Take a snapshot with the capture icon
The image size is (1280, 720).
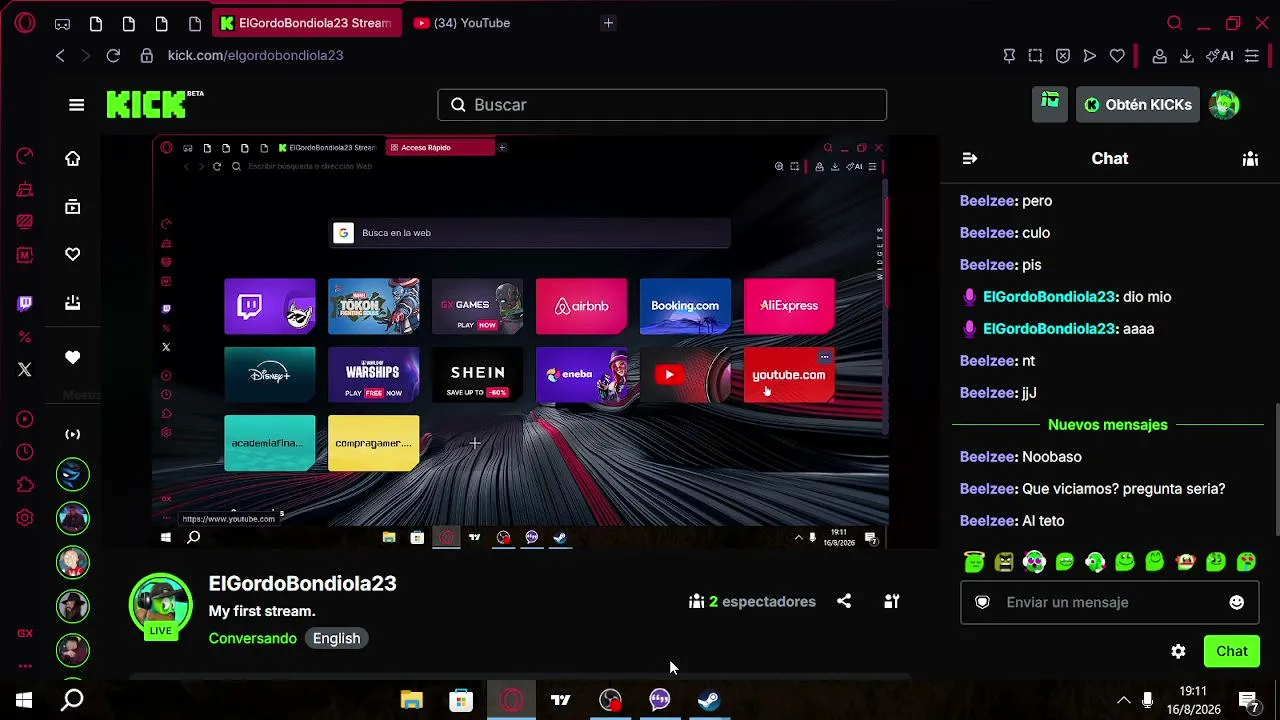tap(1036, 56)
